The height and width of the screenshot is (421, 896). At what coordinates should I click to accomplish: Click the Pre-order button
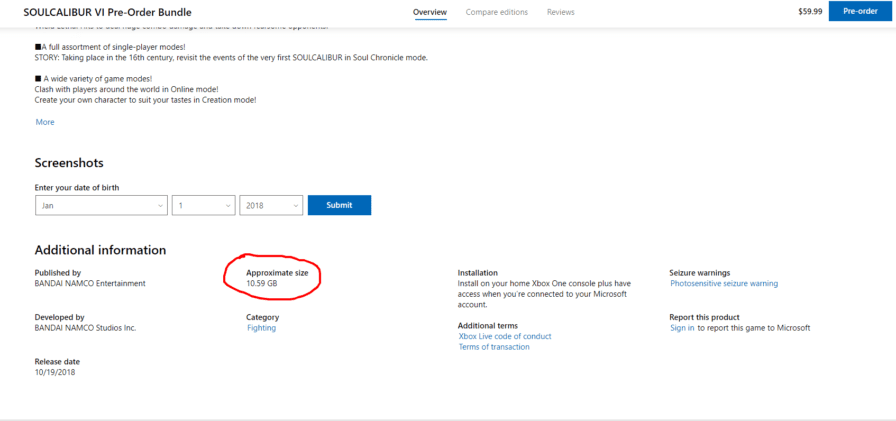(860, 11)
